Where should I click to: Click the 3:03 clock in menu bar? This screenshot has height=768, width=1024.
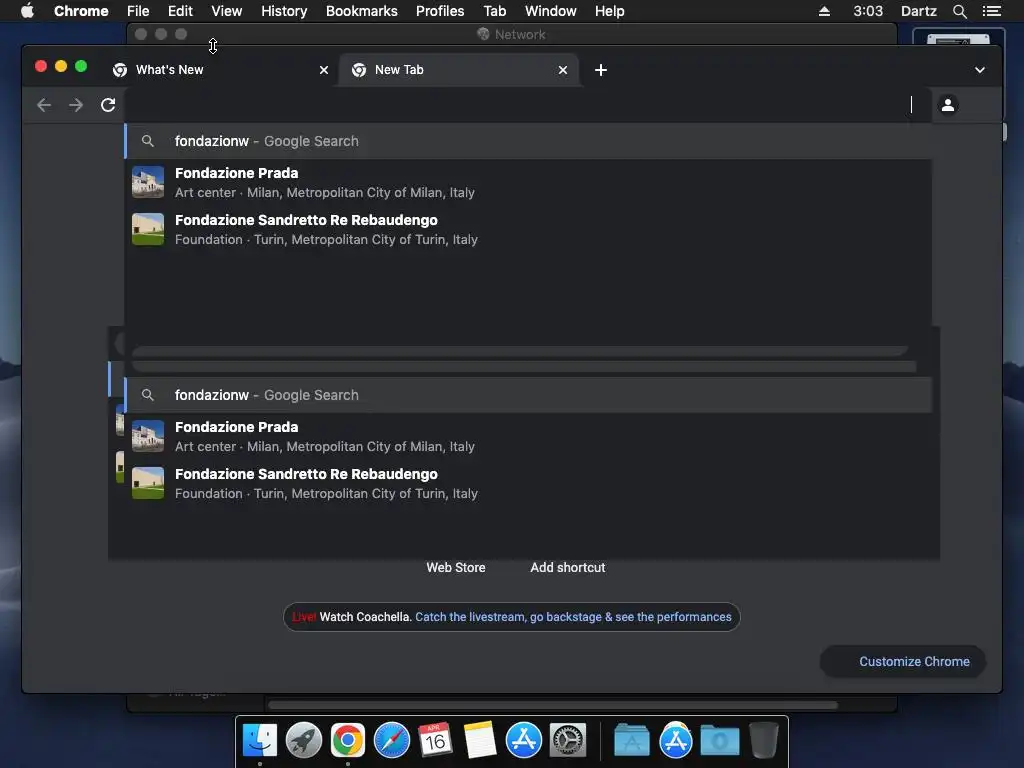coord(868,11)
